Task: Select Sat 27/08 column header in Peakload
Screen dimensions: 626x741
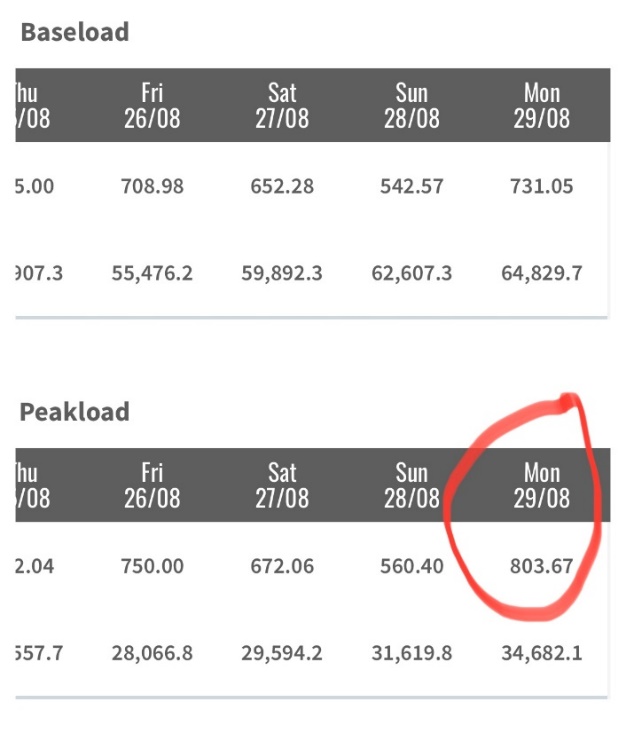Action: click(x=282, y=485)
